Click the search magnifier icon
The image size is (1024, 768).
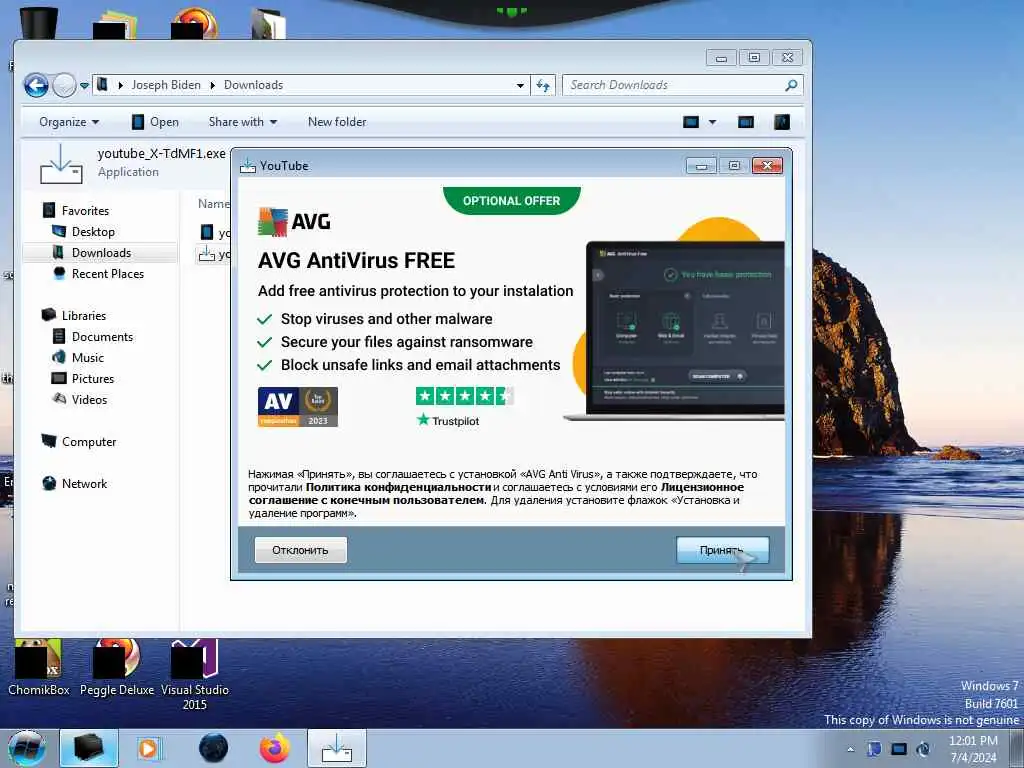pos(791,85)
